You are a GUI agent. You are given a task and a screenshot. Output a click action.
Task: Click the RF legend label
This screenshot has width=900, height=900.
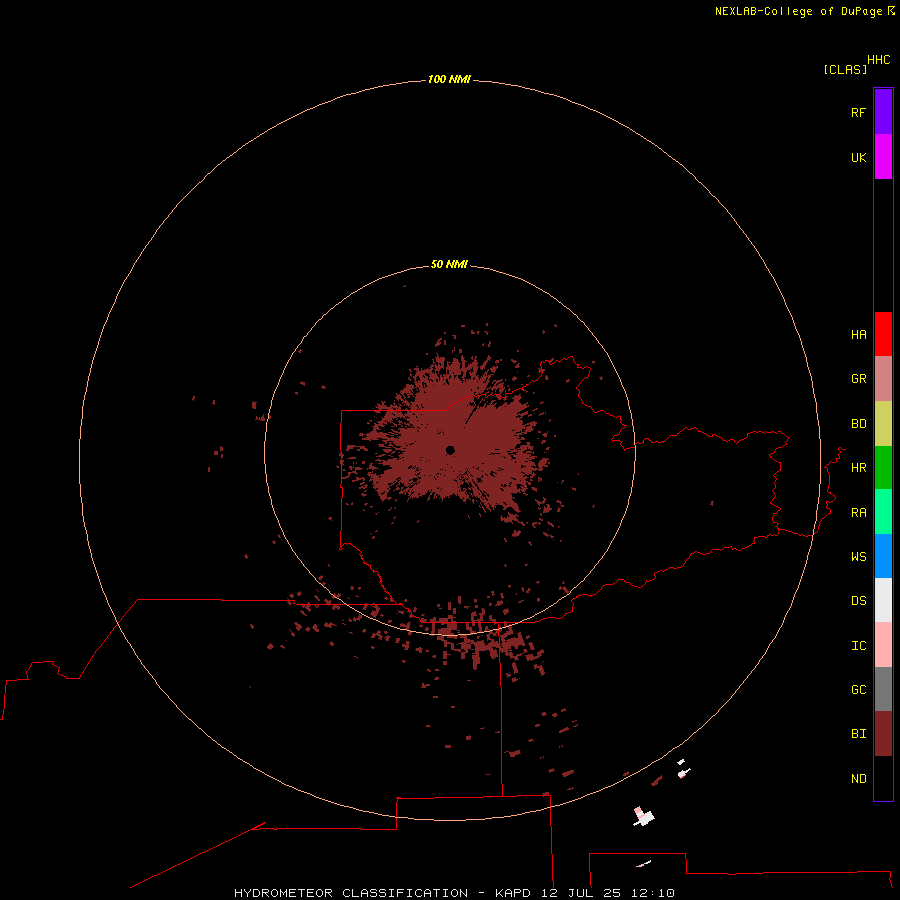click(x=858, y=112)
